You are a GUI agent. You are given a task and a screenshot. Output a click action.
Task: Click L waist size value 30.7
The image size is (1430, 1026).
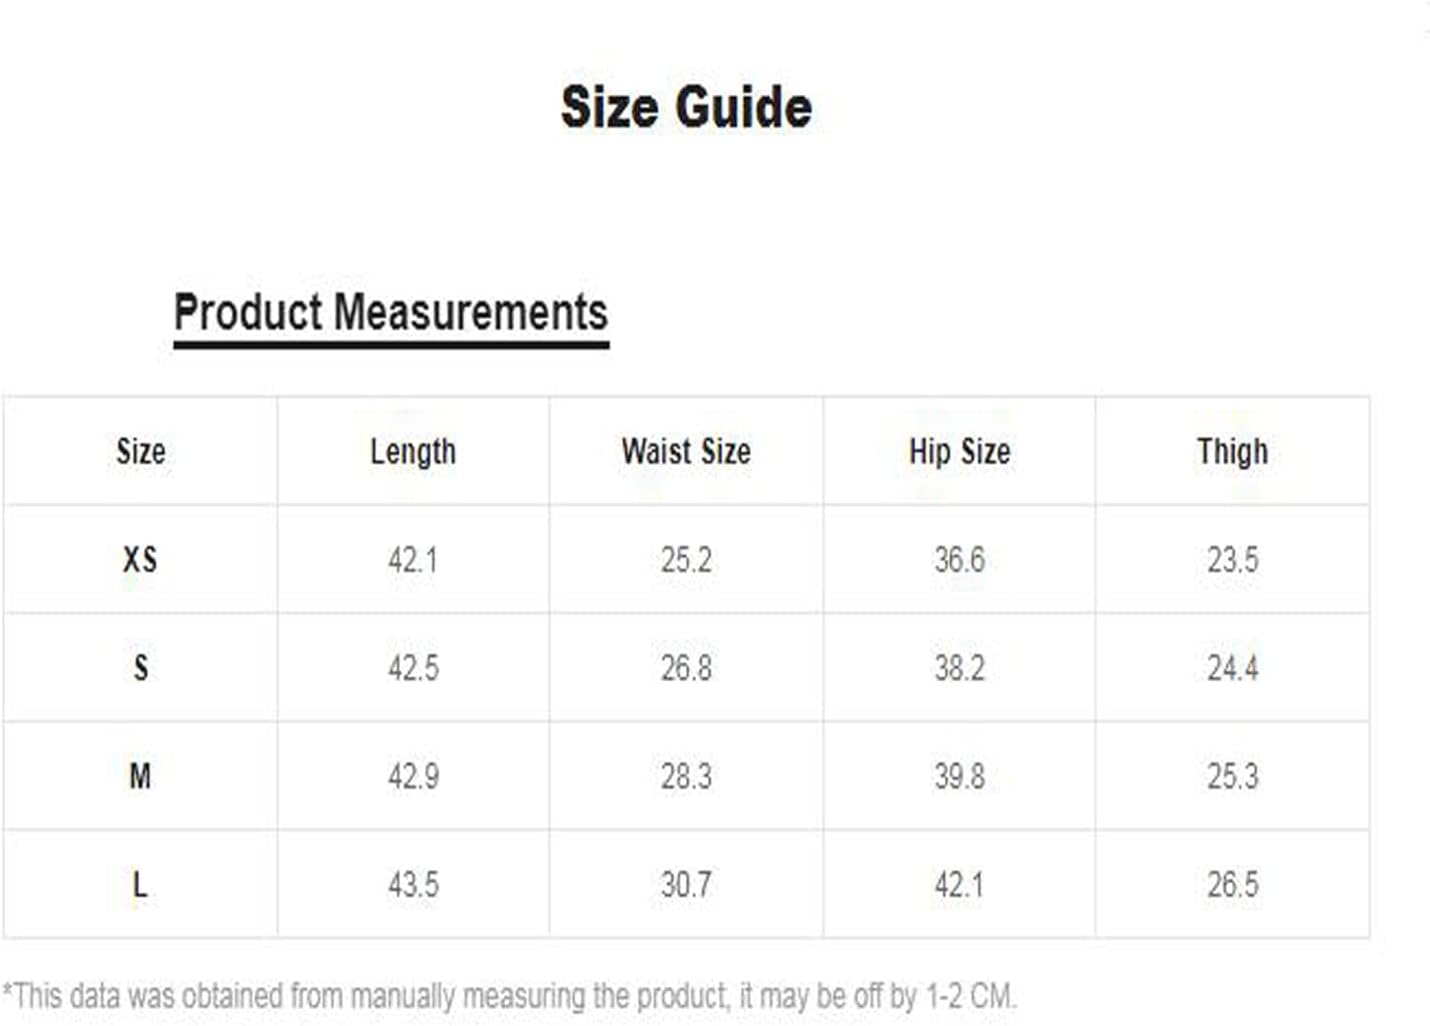[686, 884]
